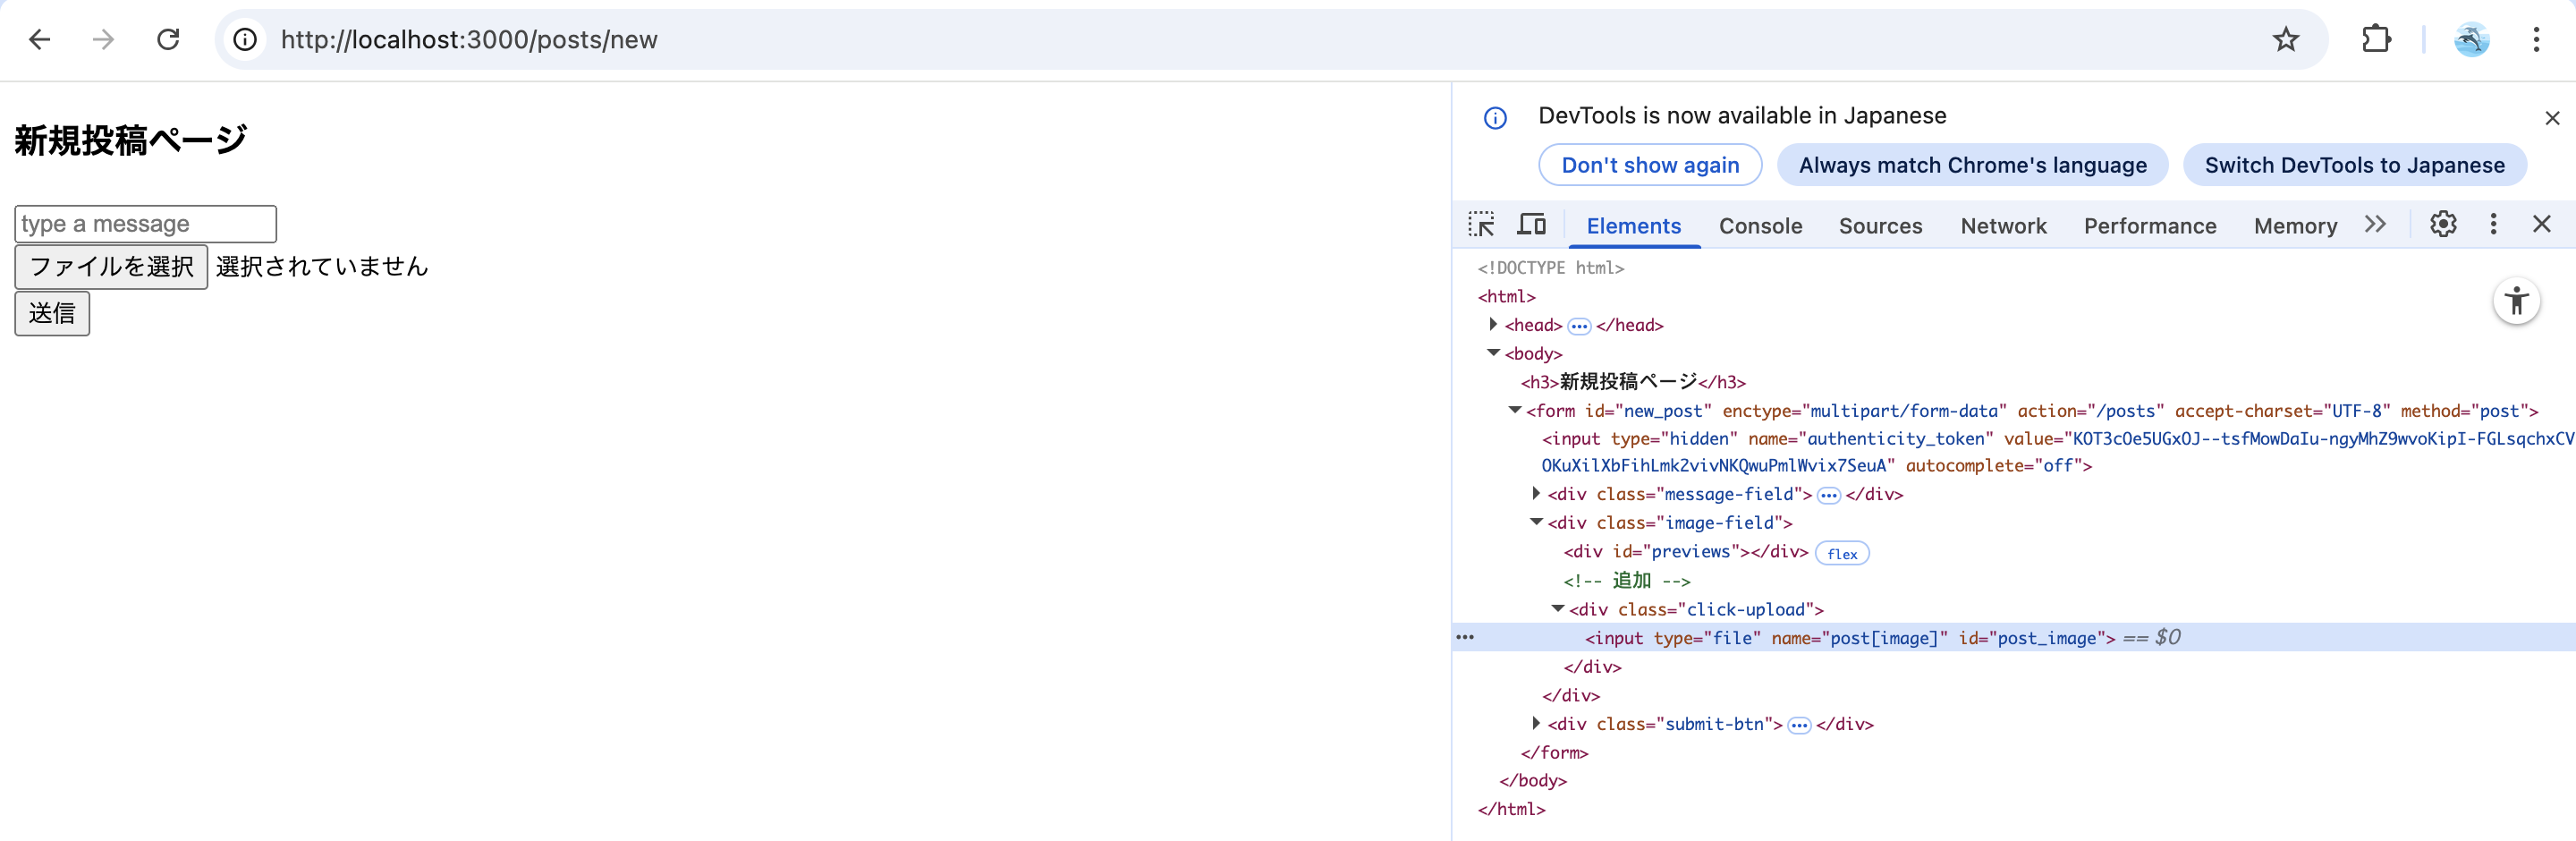The width and height of the screenshot is (2576, 841).
Task: Select the closing </html> tag line
Action: pyautogui.click(x=1511, y=809)
